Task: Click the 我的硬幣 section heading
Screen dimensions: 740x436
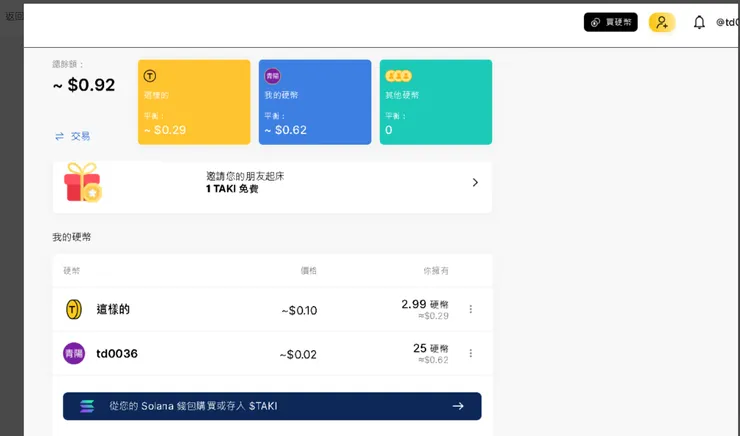Action: point(72,237)
